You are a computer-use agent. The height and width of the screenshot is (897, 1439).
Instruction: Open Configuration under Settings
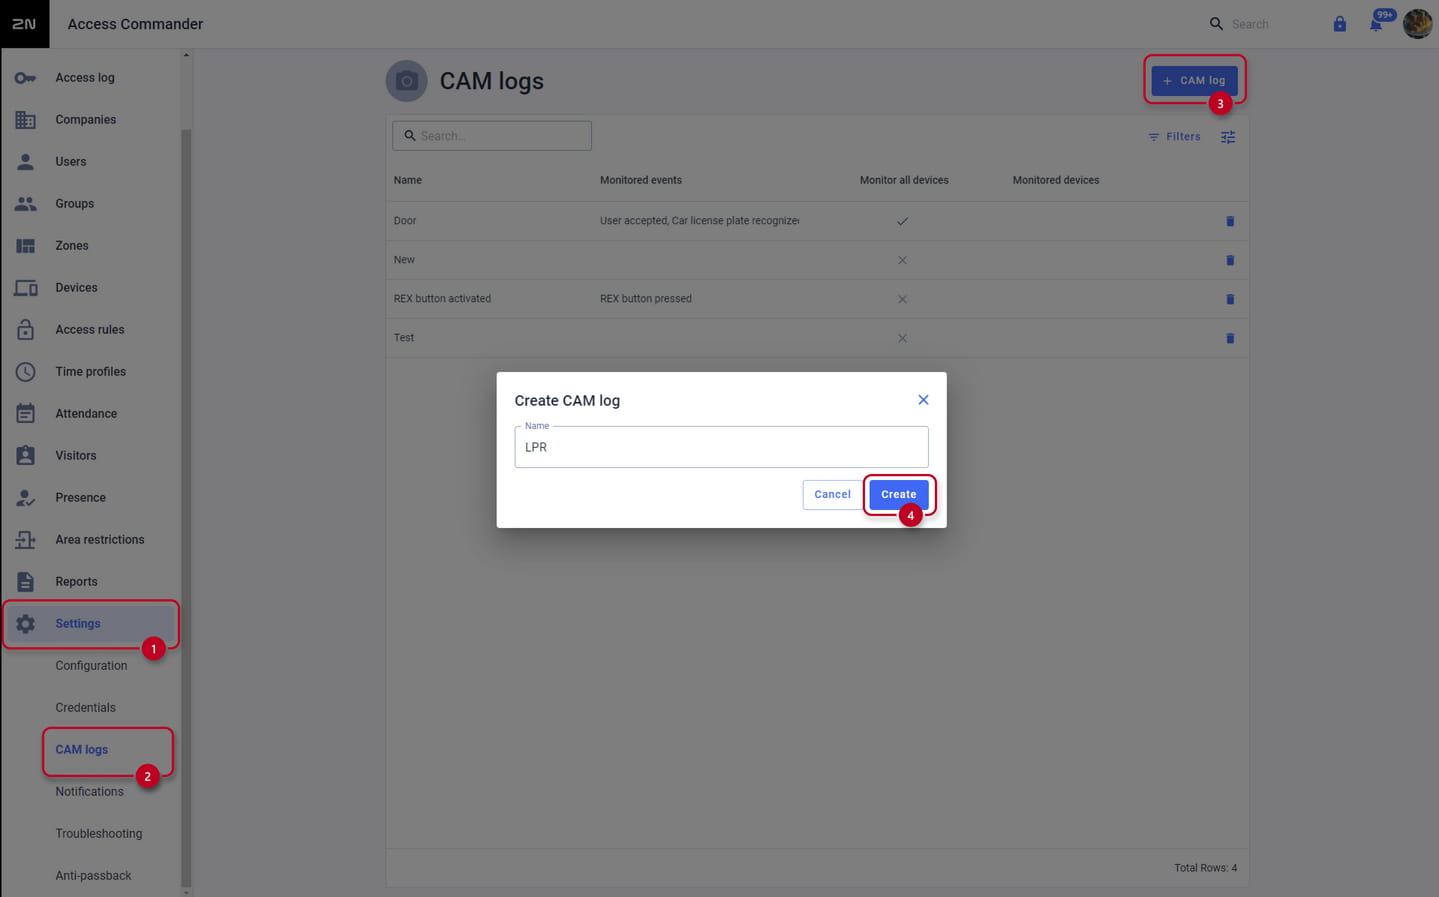(91, 665)
